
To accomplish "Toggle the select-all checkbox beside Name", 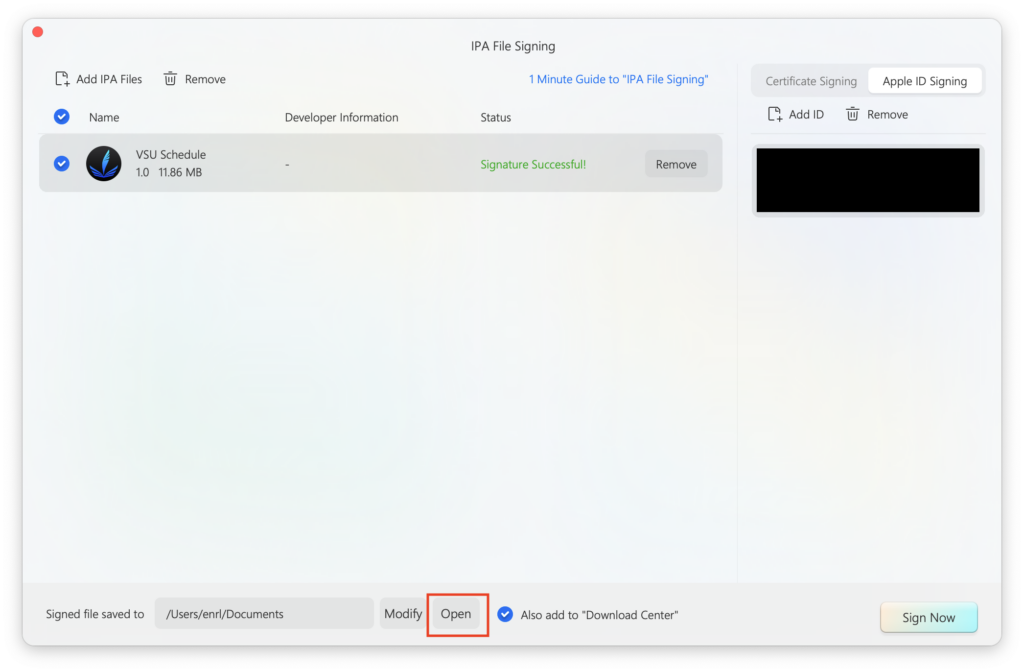I will (x=61, y=117).
